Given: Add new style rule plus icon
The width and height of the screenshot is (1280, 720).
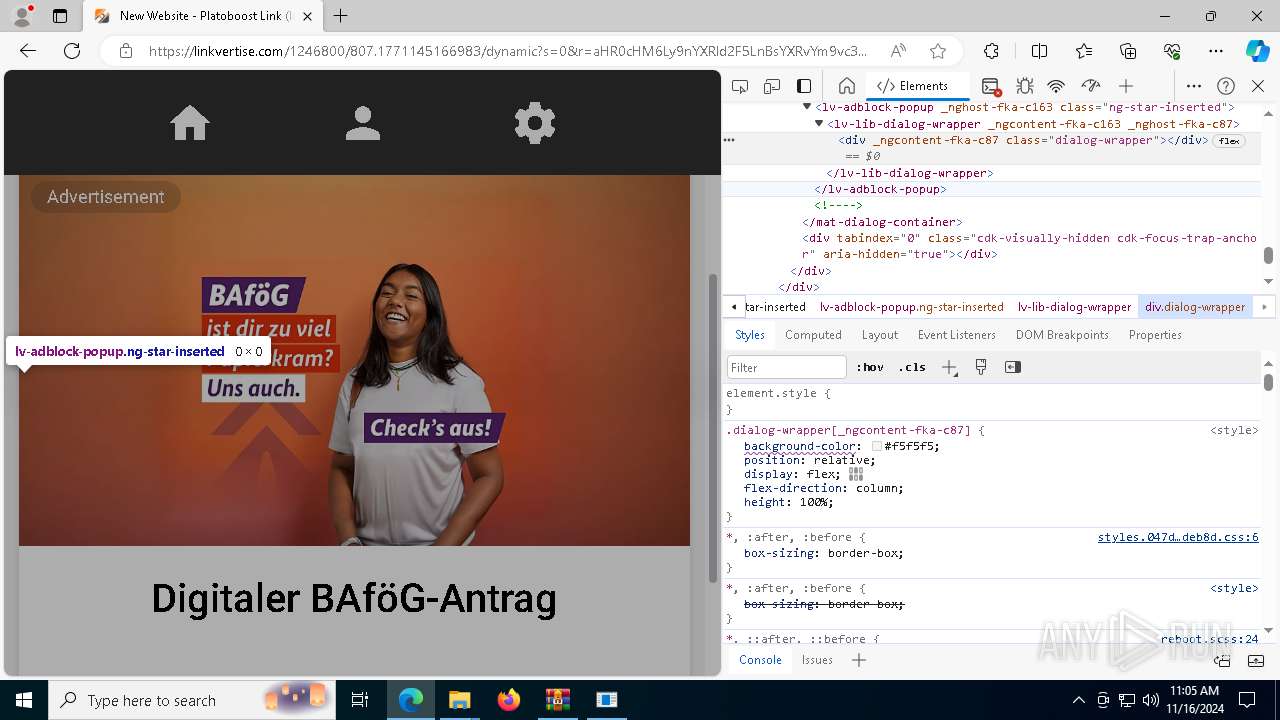Looking at the screenshot, I should (949, 367).
